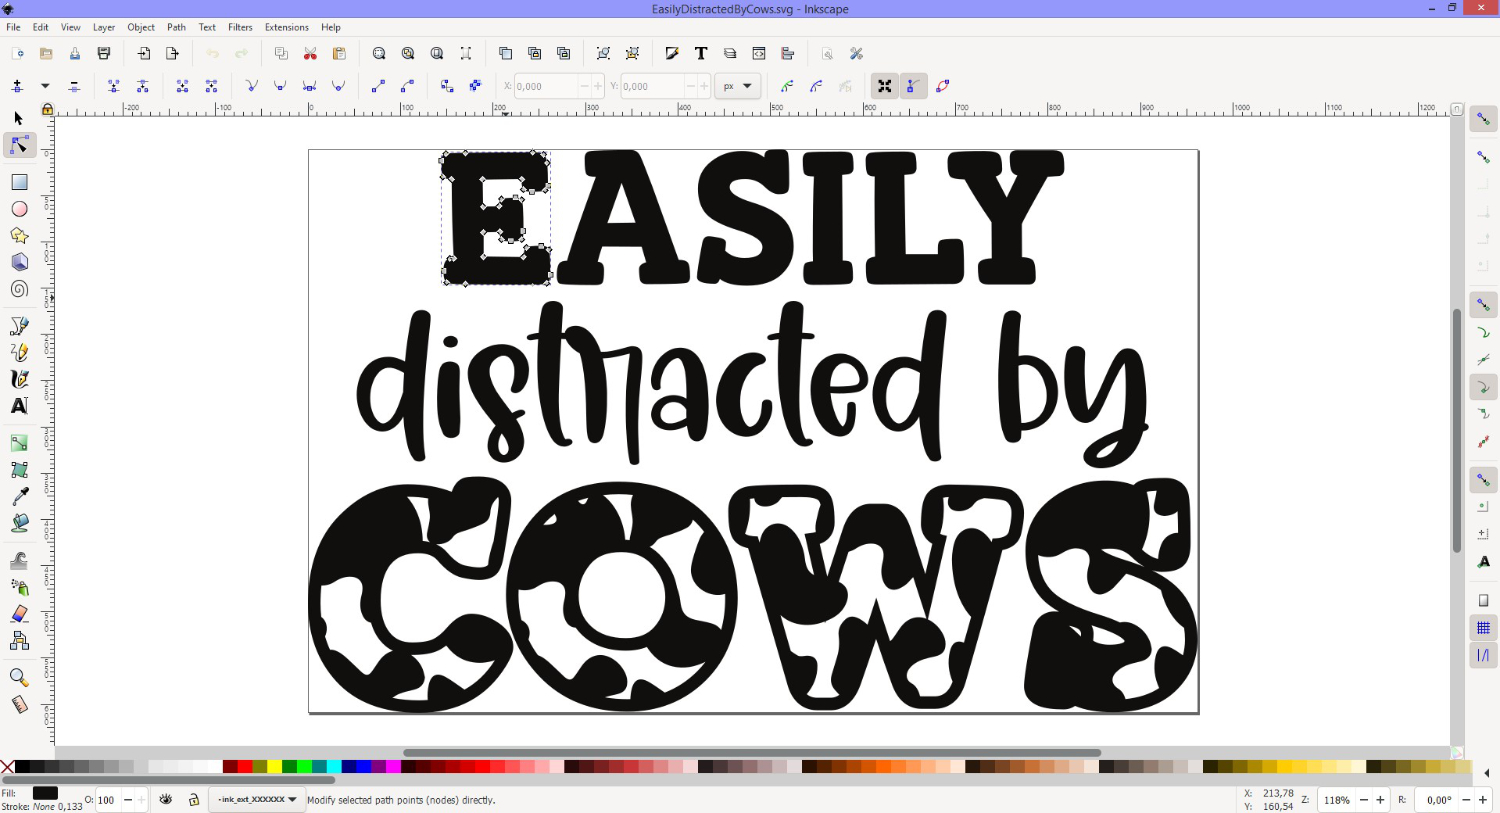Click the horizontal canvas scrollbar

coord(752,752)
